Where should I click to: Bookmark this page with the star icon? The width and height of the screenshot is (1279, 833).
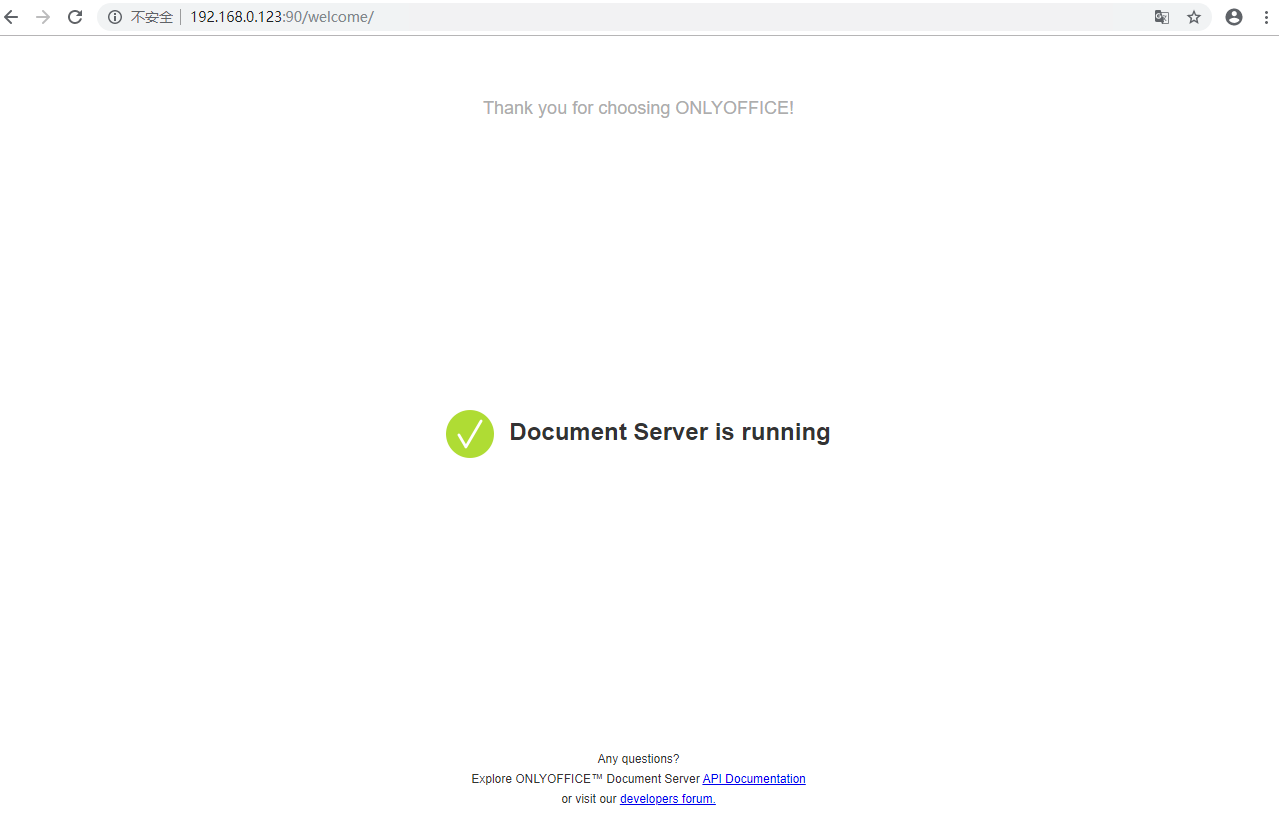coord(1194,17)
